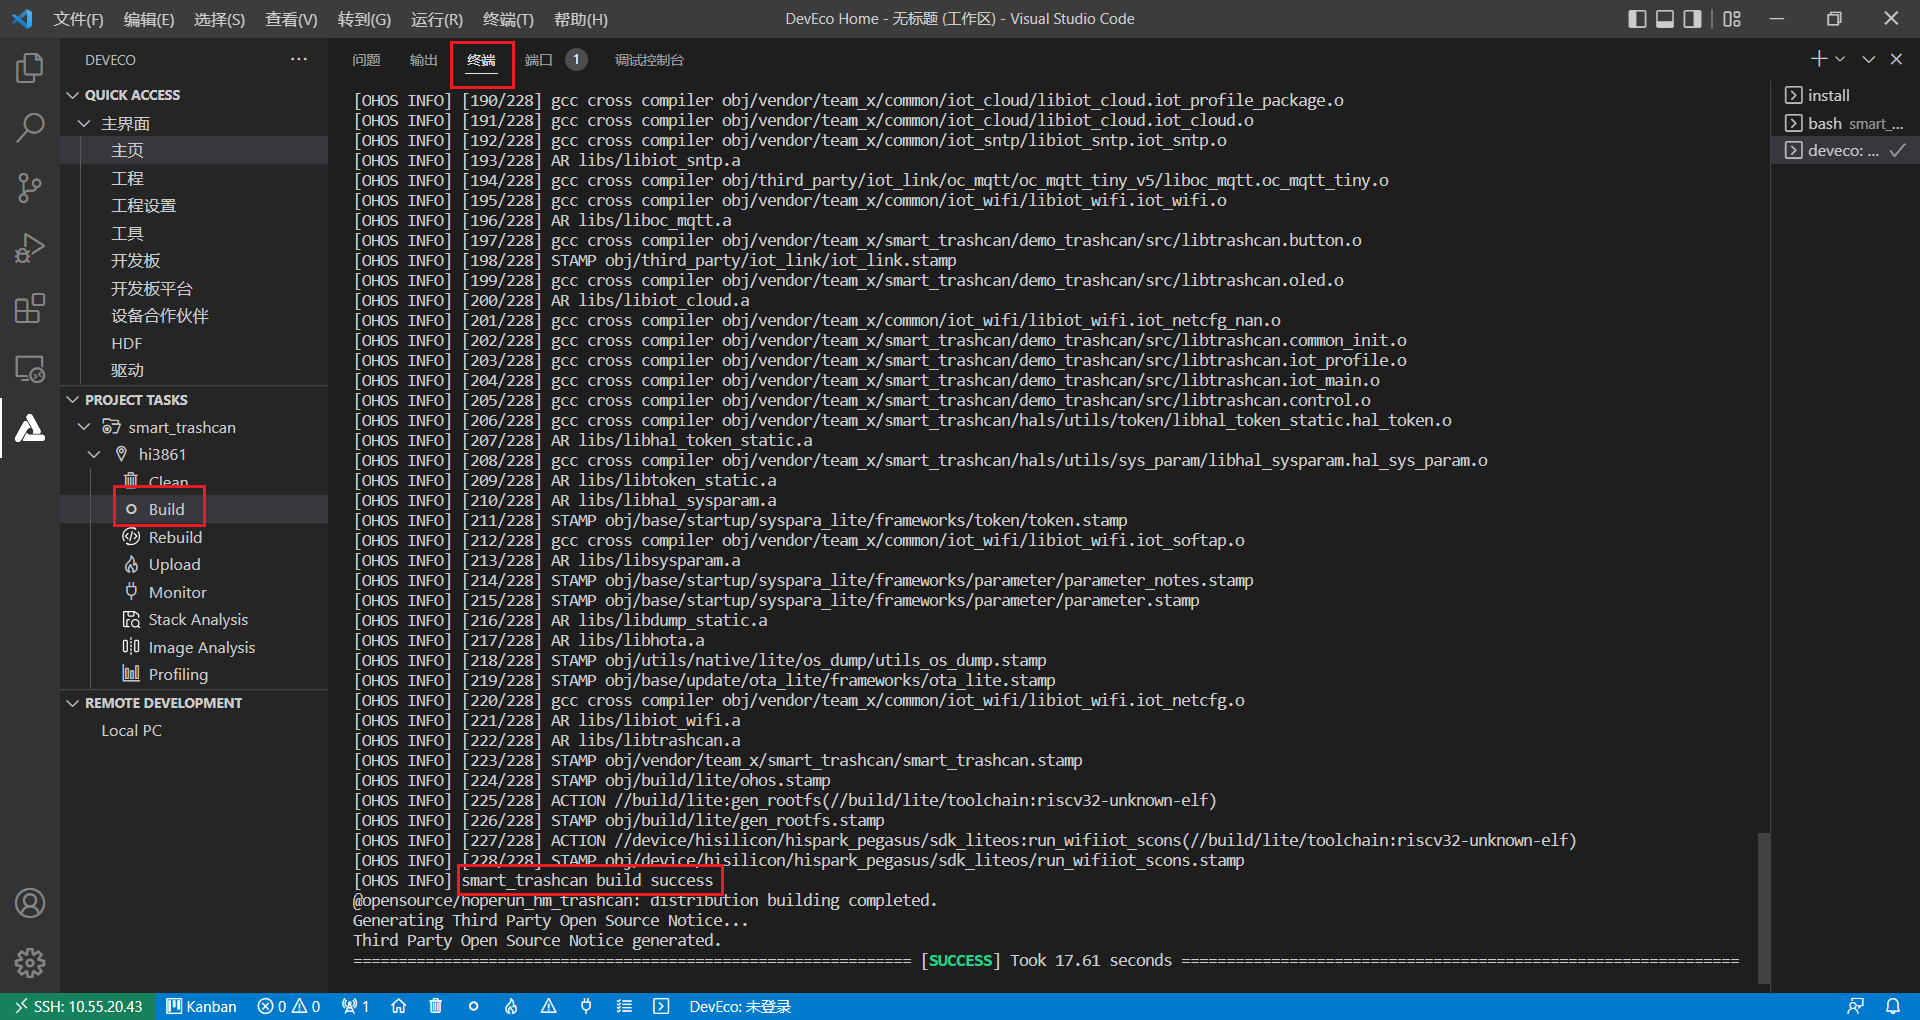
Task: Open problems count in status bar
Action: [x=289, y=1006]
